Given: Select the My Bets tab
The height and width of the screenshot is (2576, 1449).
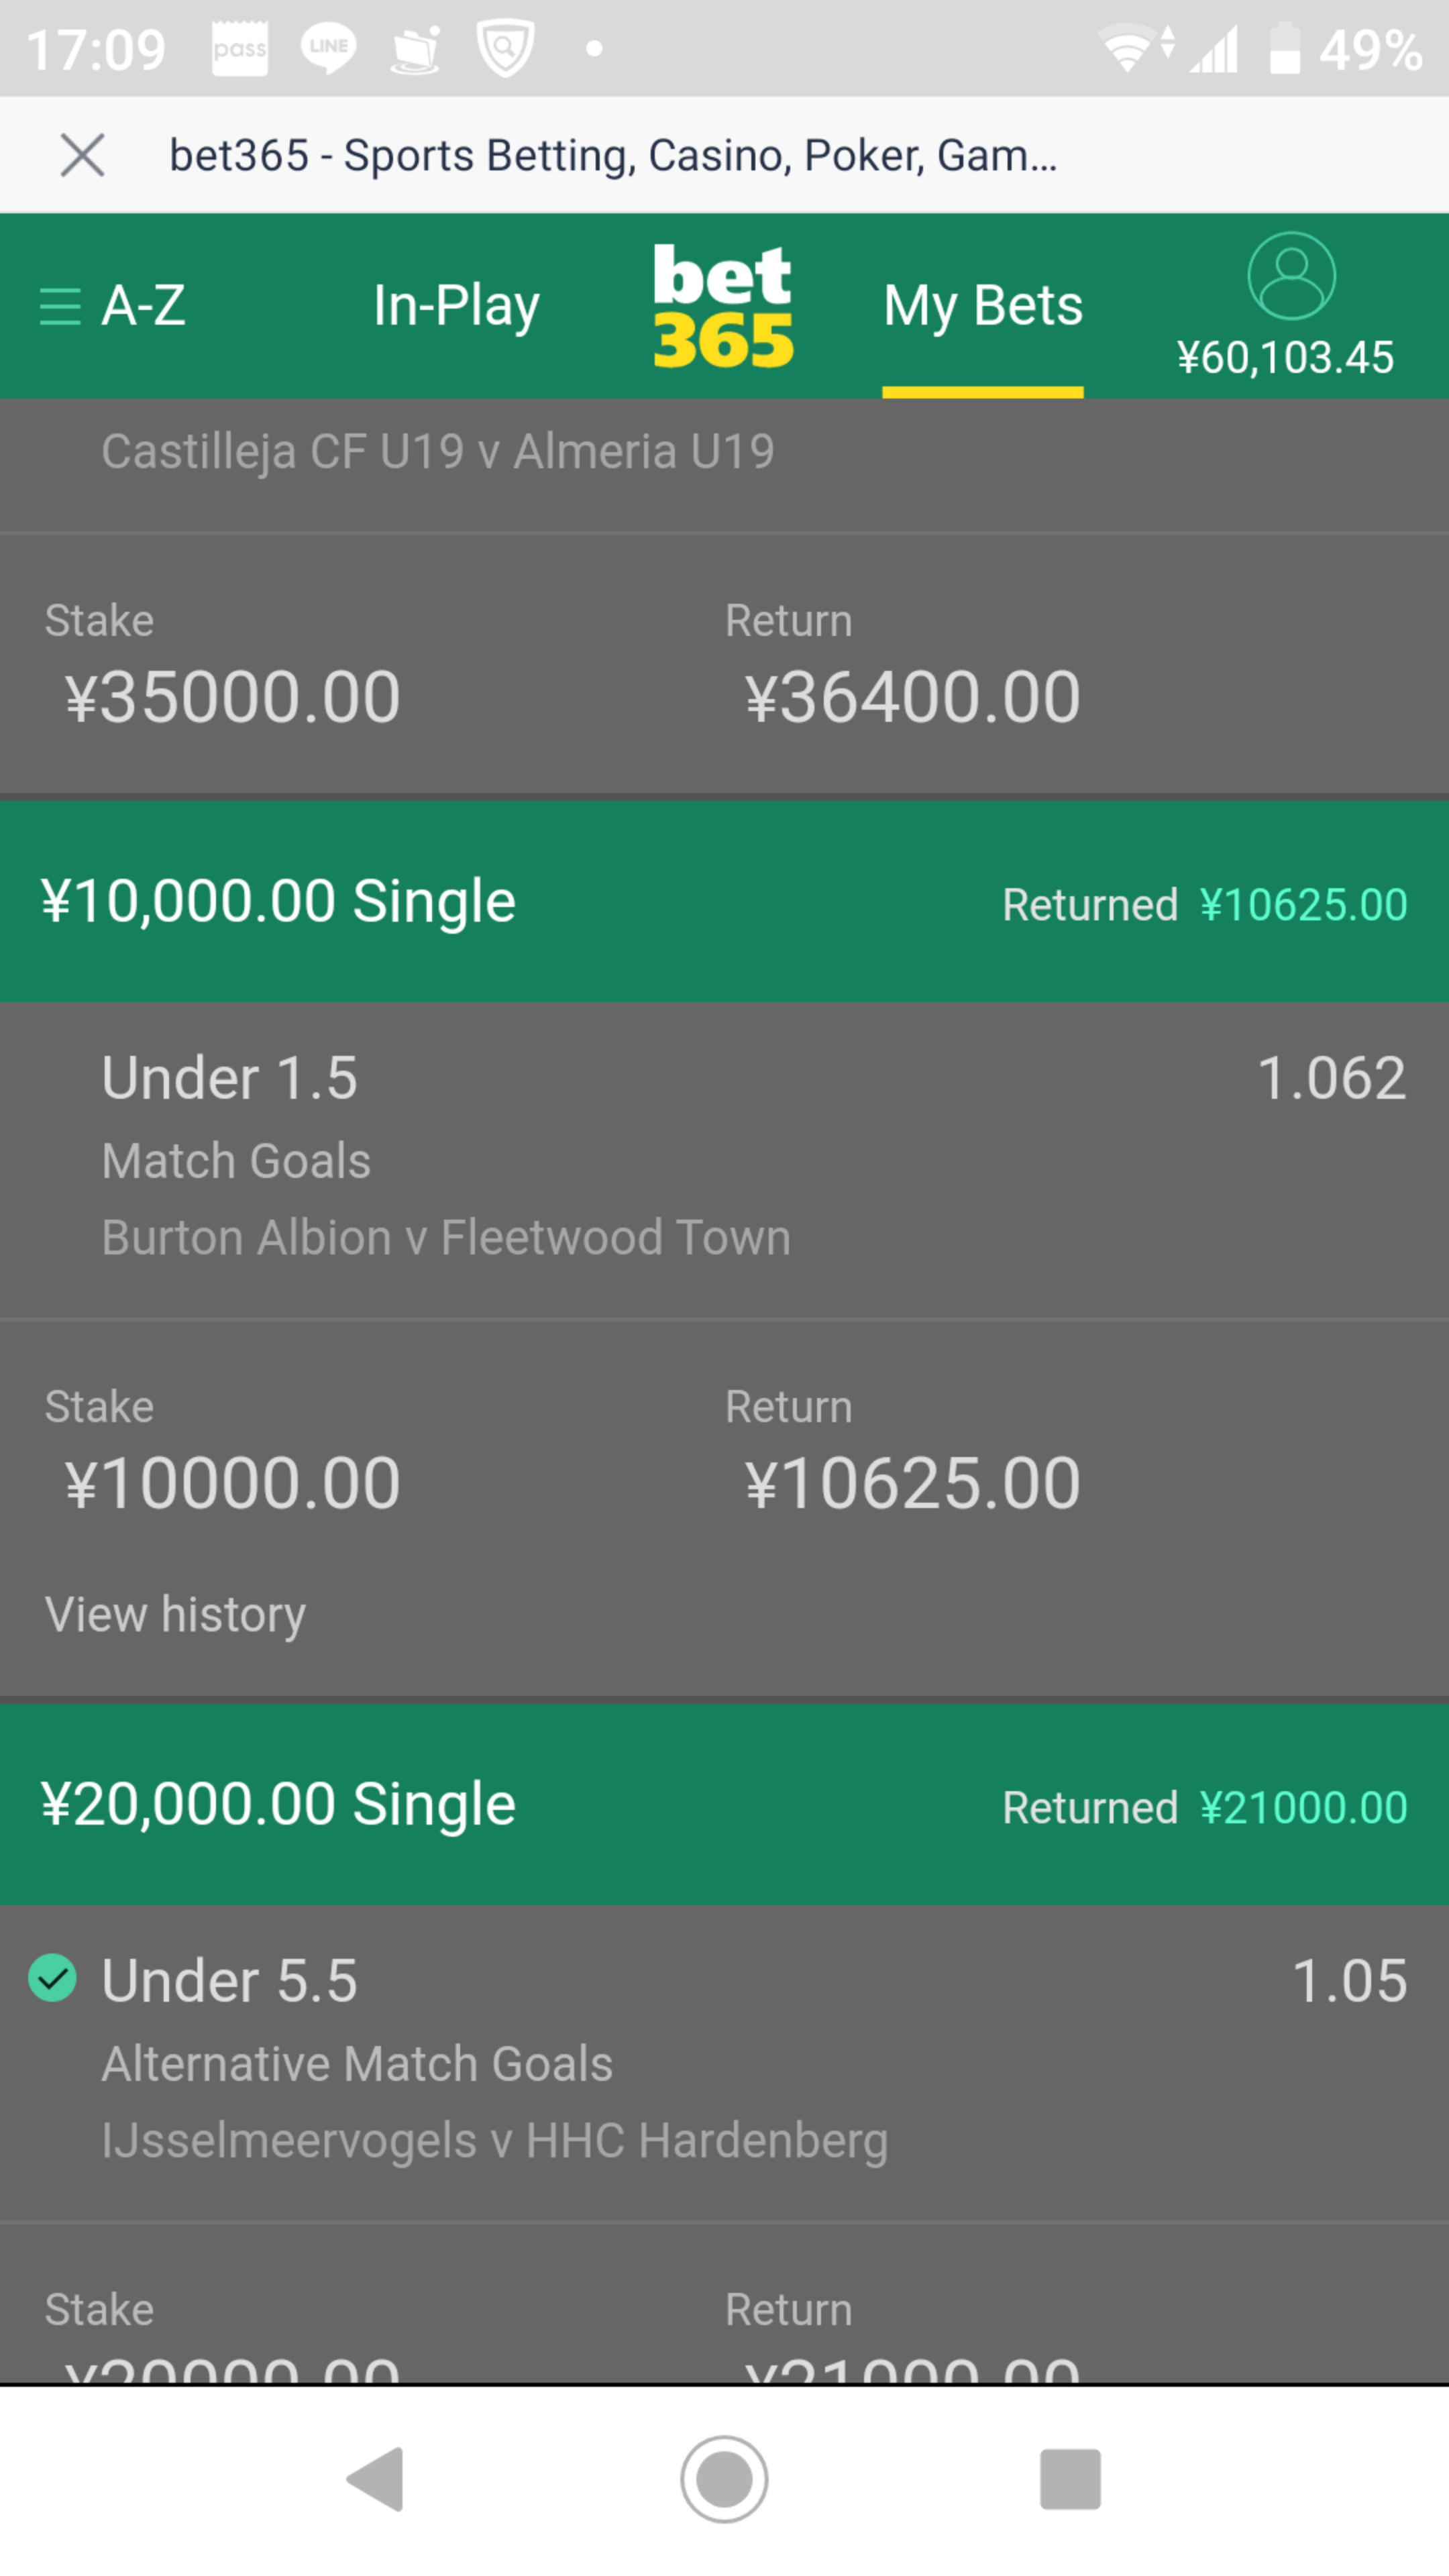Looking at the screenshot, I should pos(983,305).
